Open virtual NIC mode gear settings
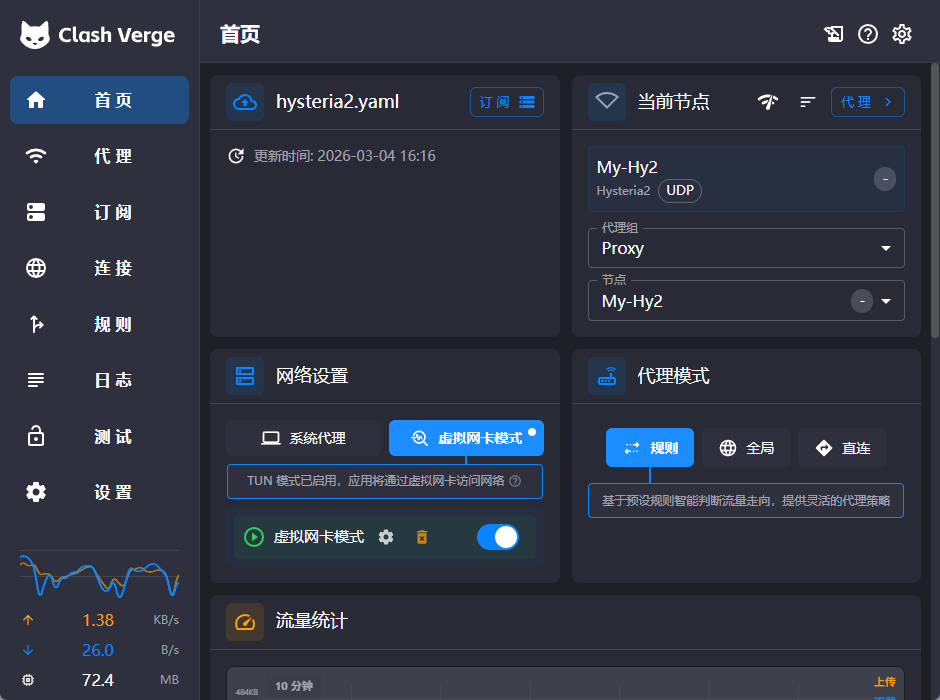Image resolution: width=940 pixels, height=700 pixels. pos(386,537)
